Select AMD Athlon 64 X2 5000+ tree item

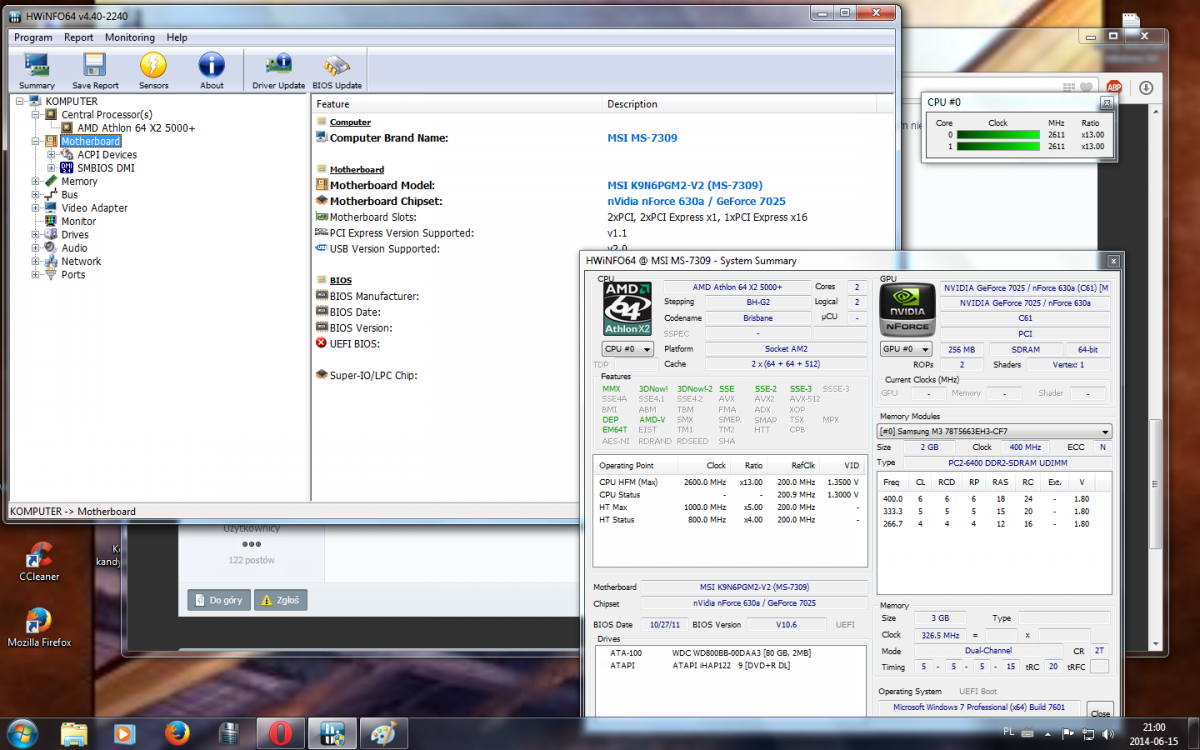pos(136,128)
